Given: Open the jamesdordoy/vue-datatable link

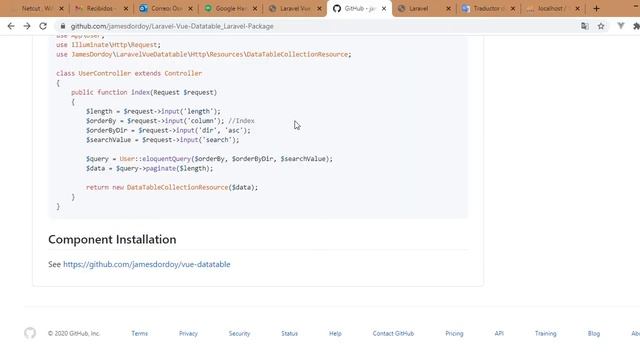Looking at the screenshot, I should (x=147, y=264).
